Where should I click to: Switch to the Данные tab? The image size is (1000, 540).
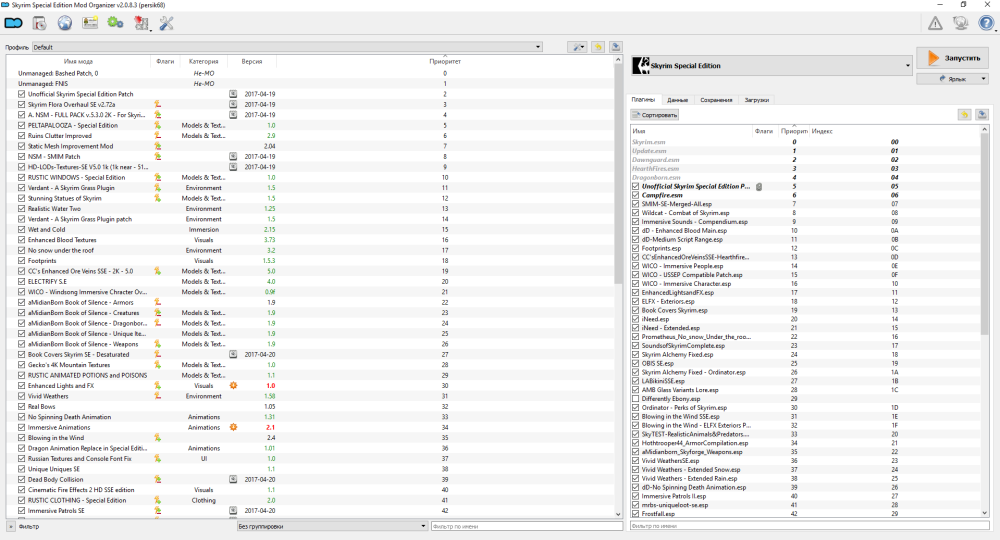tap(677, 100)
